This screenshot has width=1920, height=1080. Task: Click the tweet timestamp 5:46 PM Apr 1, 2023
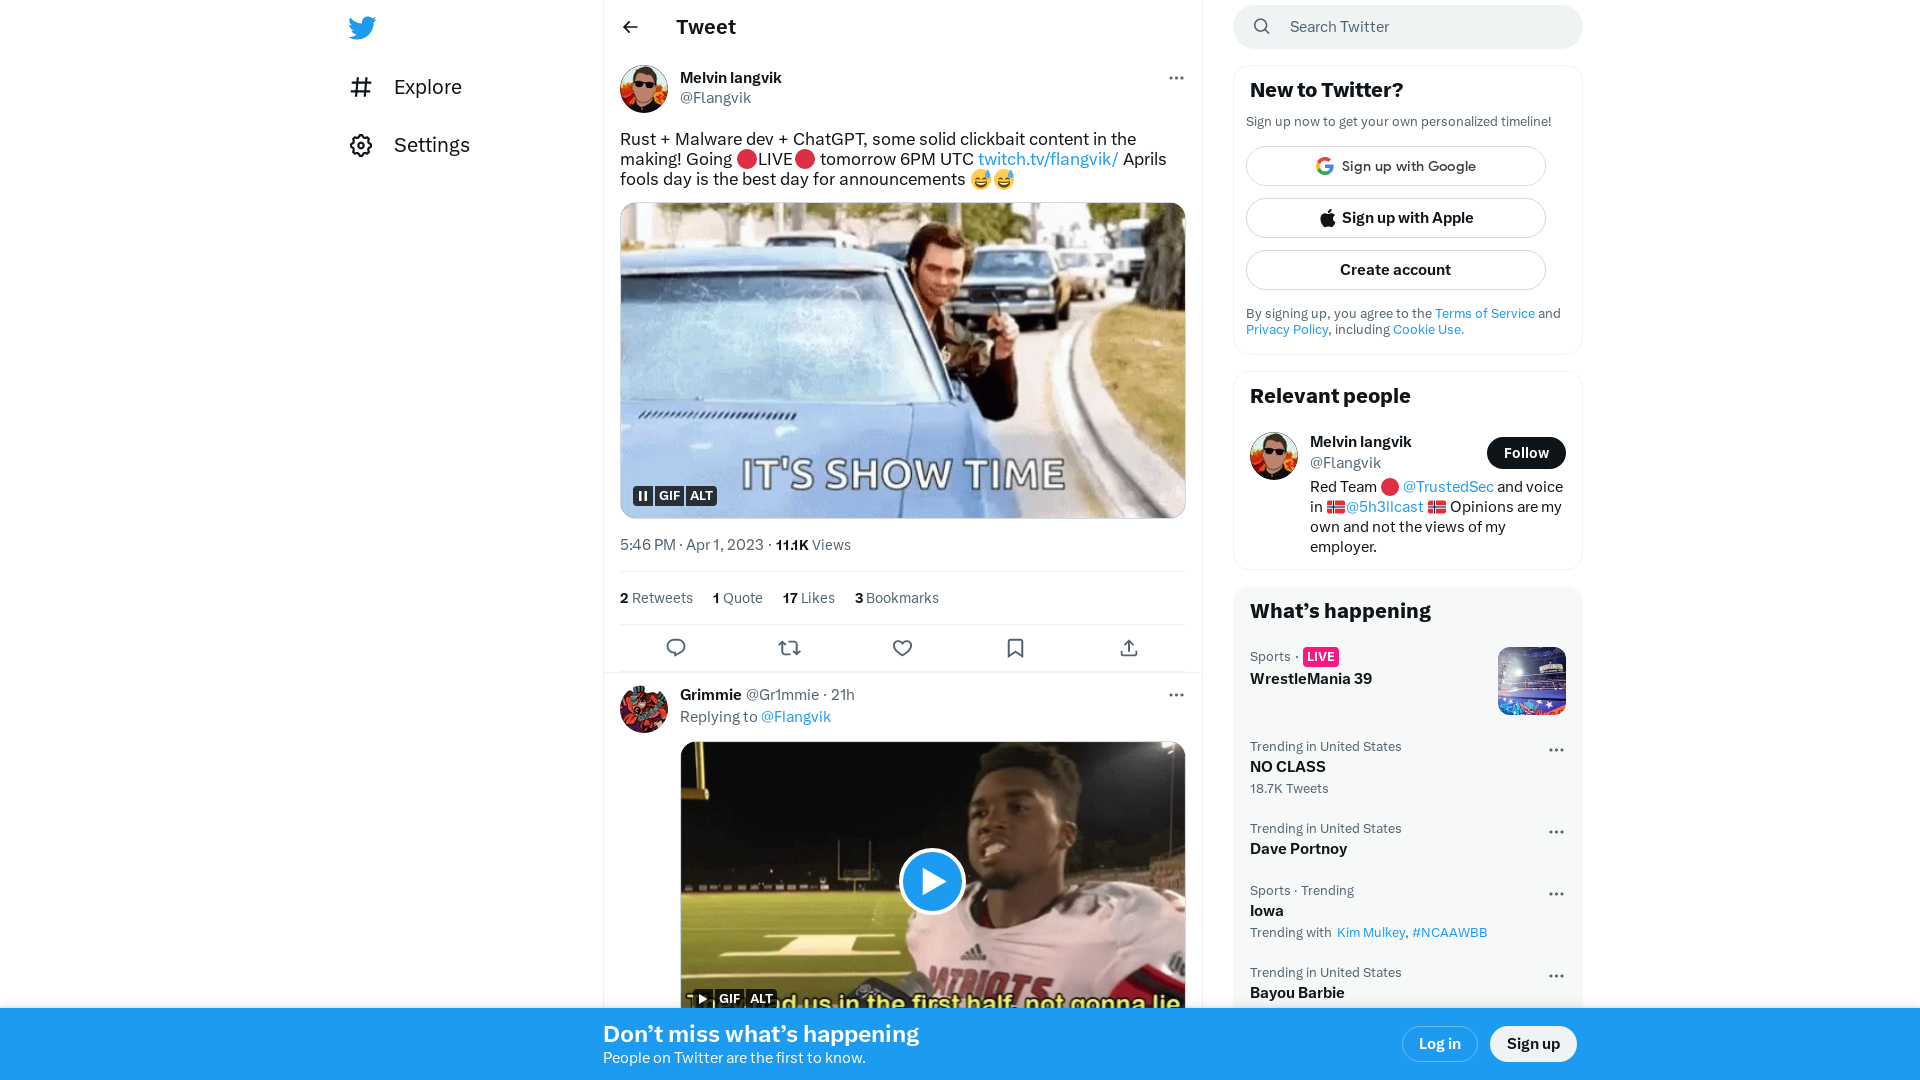[692, 545]
